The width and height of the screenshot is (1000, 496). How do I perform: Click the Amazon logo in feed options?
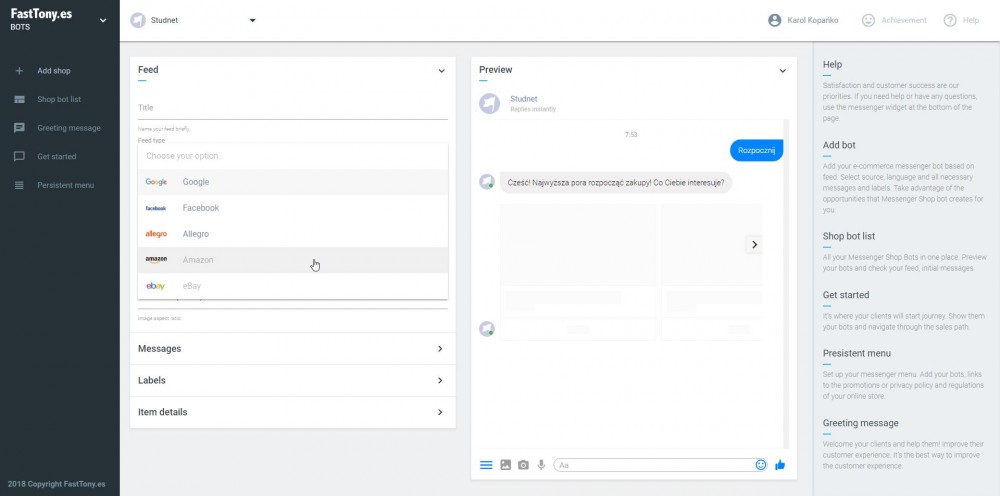[156, 260]
